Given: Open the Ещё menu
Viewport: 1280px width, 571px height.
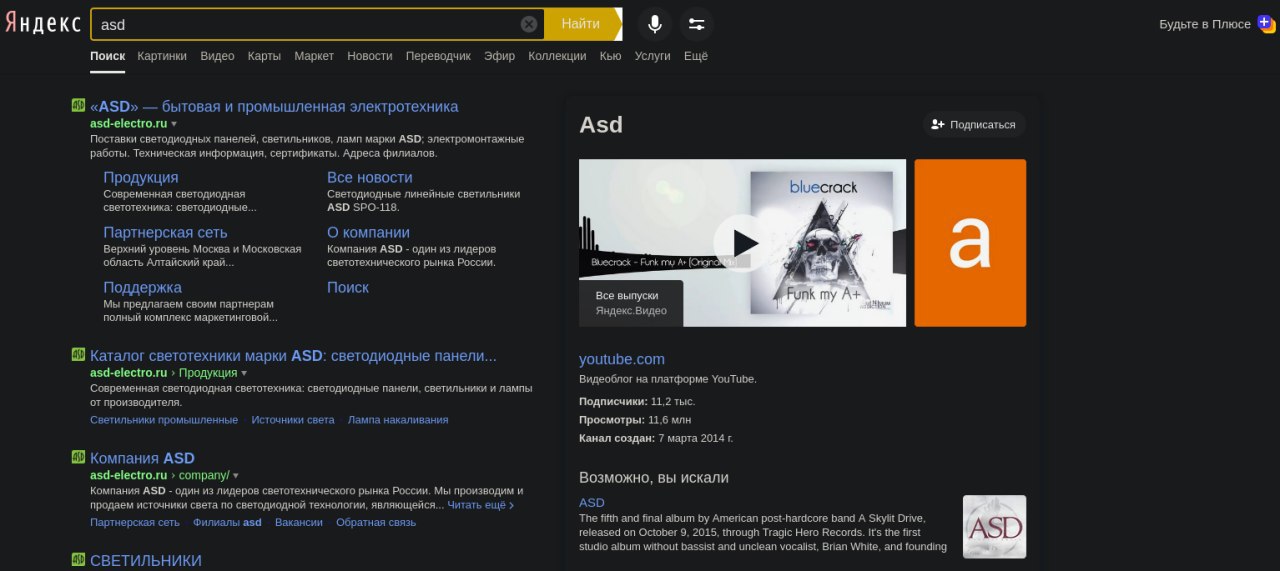Looking at the screenshot, I should [x=696, y=56].
